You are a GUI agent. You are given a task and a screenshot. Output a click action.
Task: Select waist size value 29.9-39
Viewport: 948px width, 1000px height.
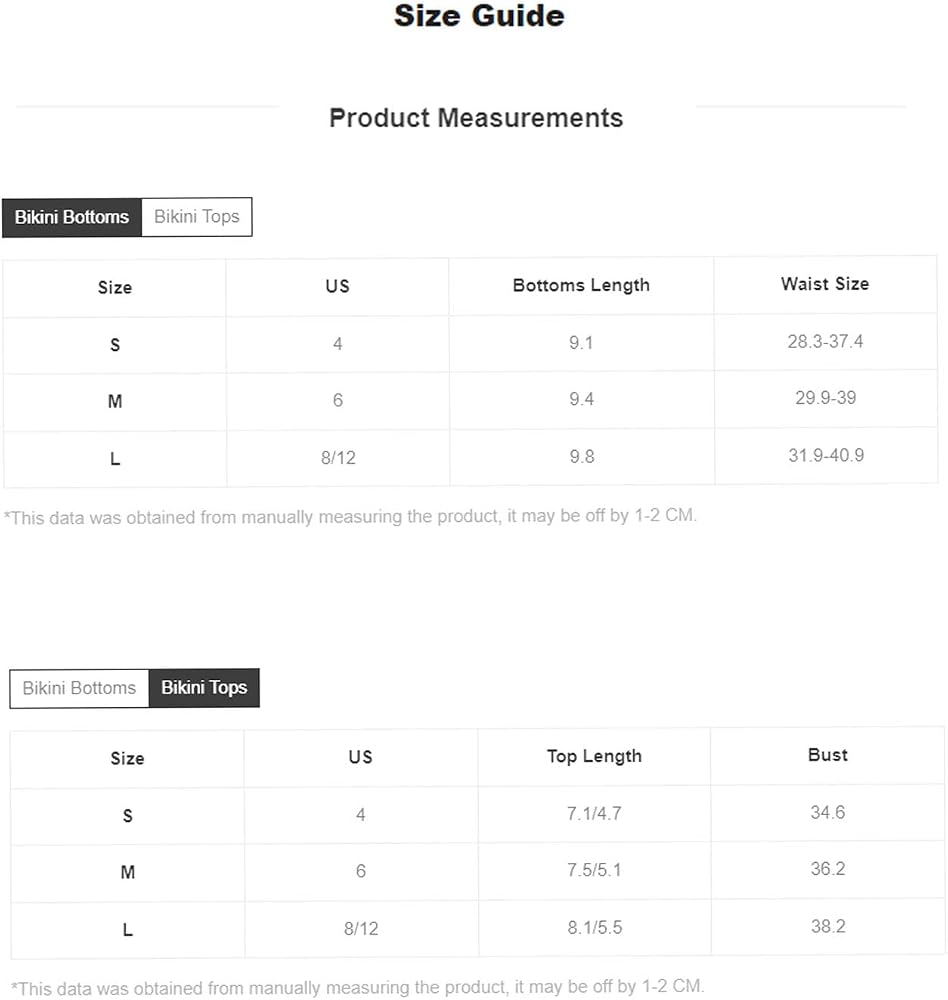click(x=826, y=398)
